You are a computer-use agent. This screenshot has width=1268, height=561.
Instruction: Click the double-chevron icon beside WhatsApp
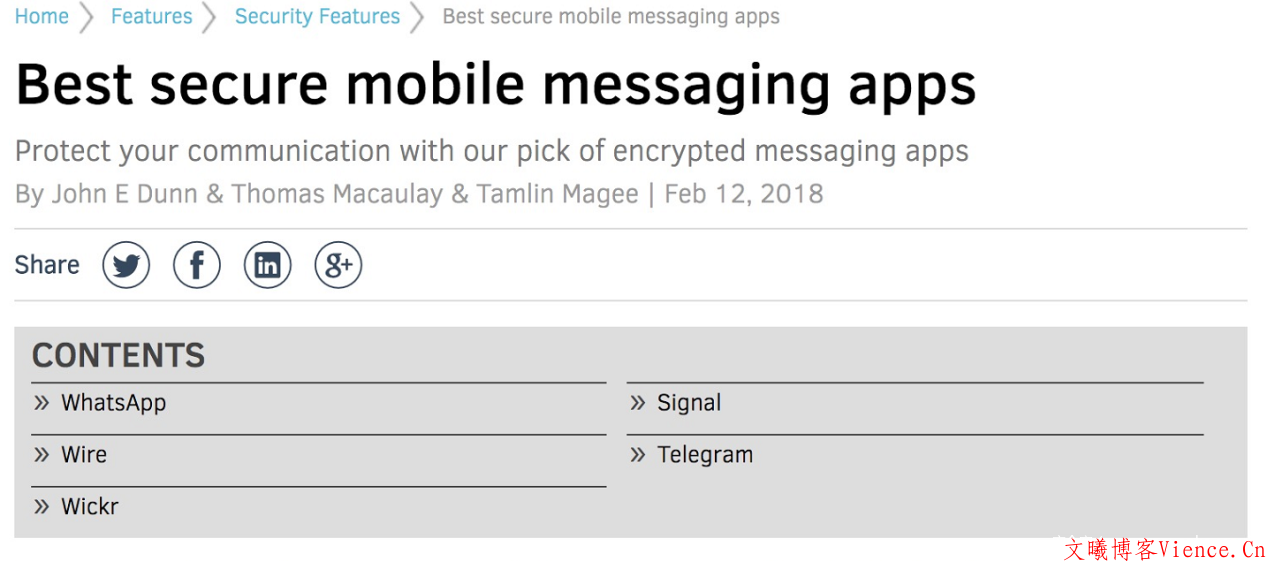[x=41, y=403]
